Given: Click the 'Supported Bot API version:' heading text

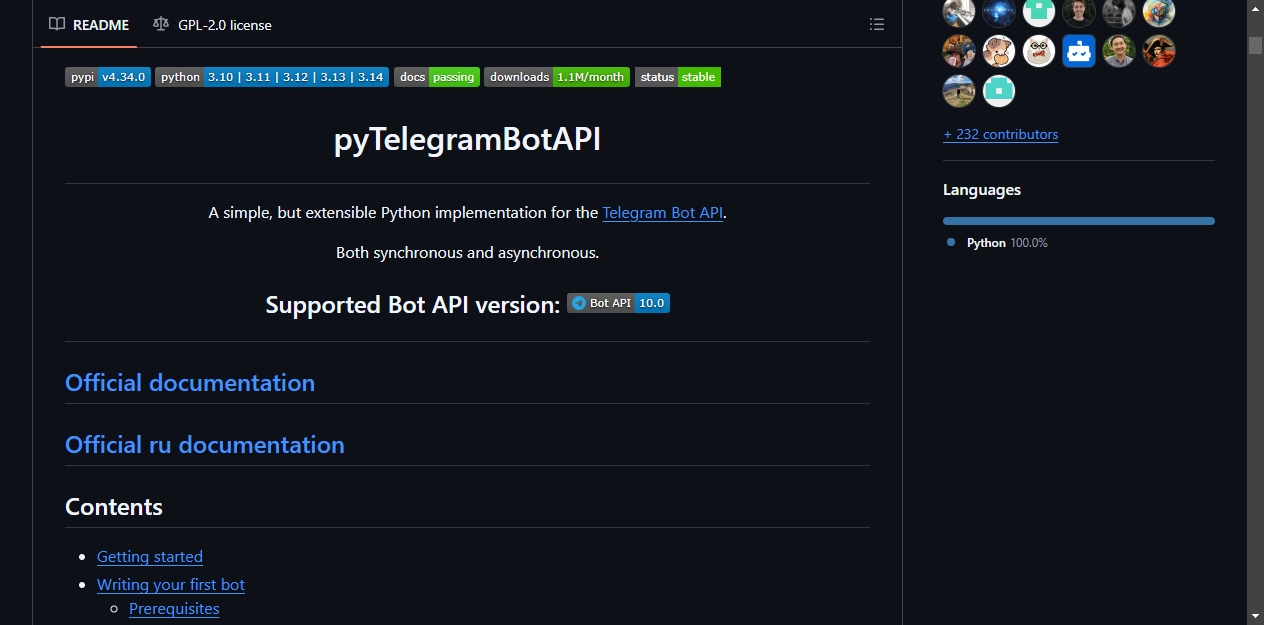Looking at the screenshot, I should [412, 305].
